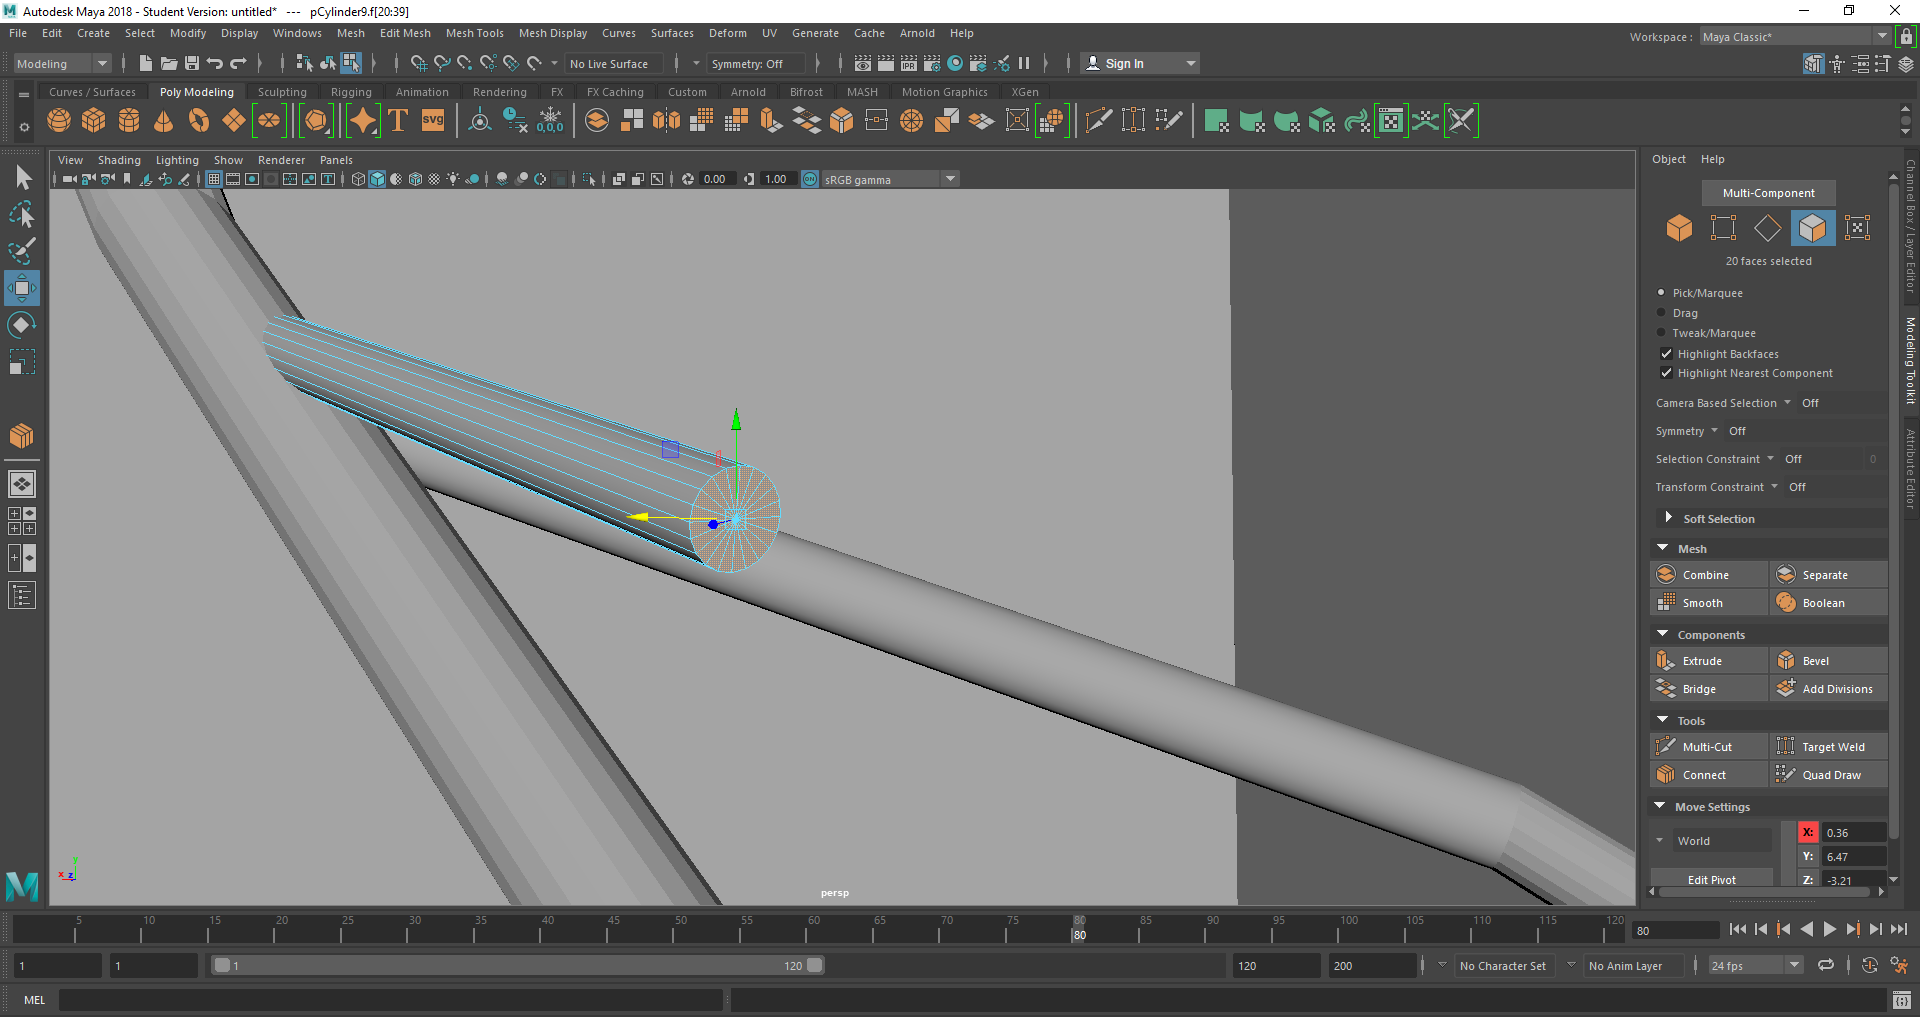This screenshot has height=1017, width=1920.
Task: Activate face selection mode cube icon
Action: click(x=1812, y=228)
